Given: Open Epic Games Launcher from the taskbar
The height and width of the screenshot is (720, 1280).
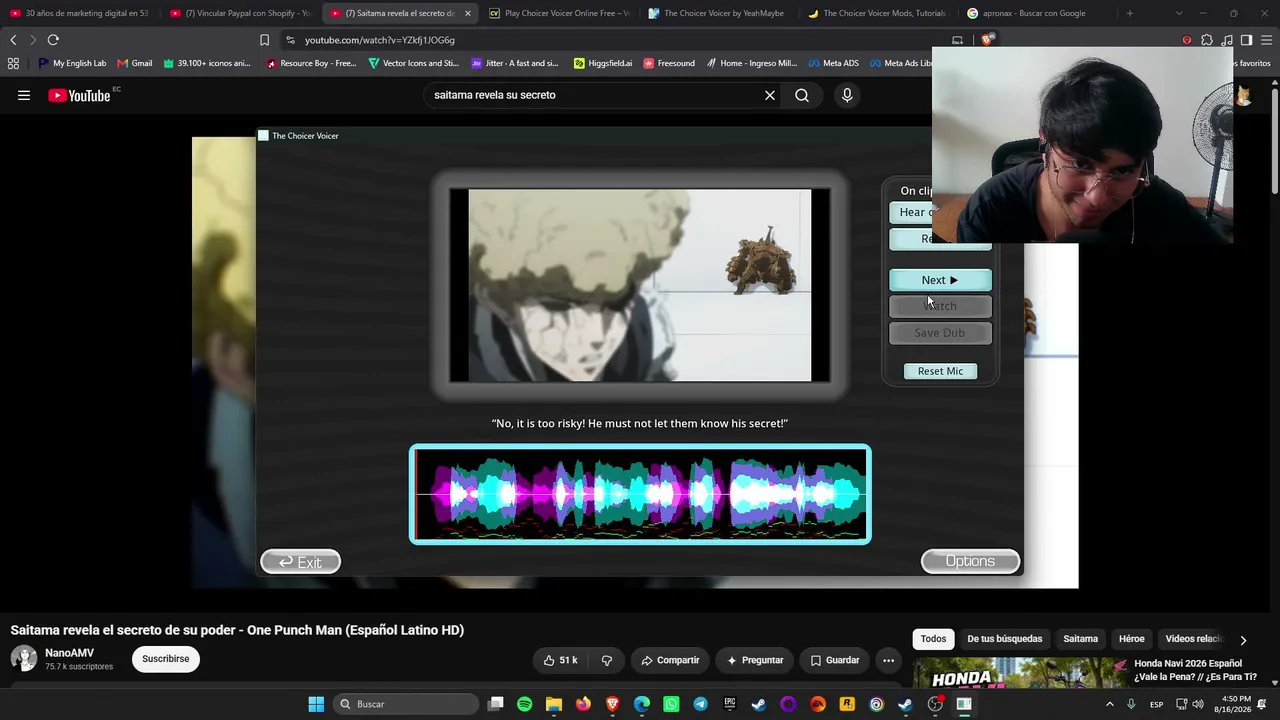Looking at the screenshot, I should 730,704.
